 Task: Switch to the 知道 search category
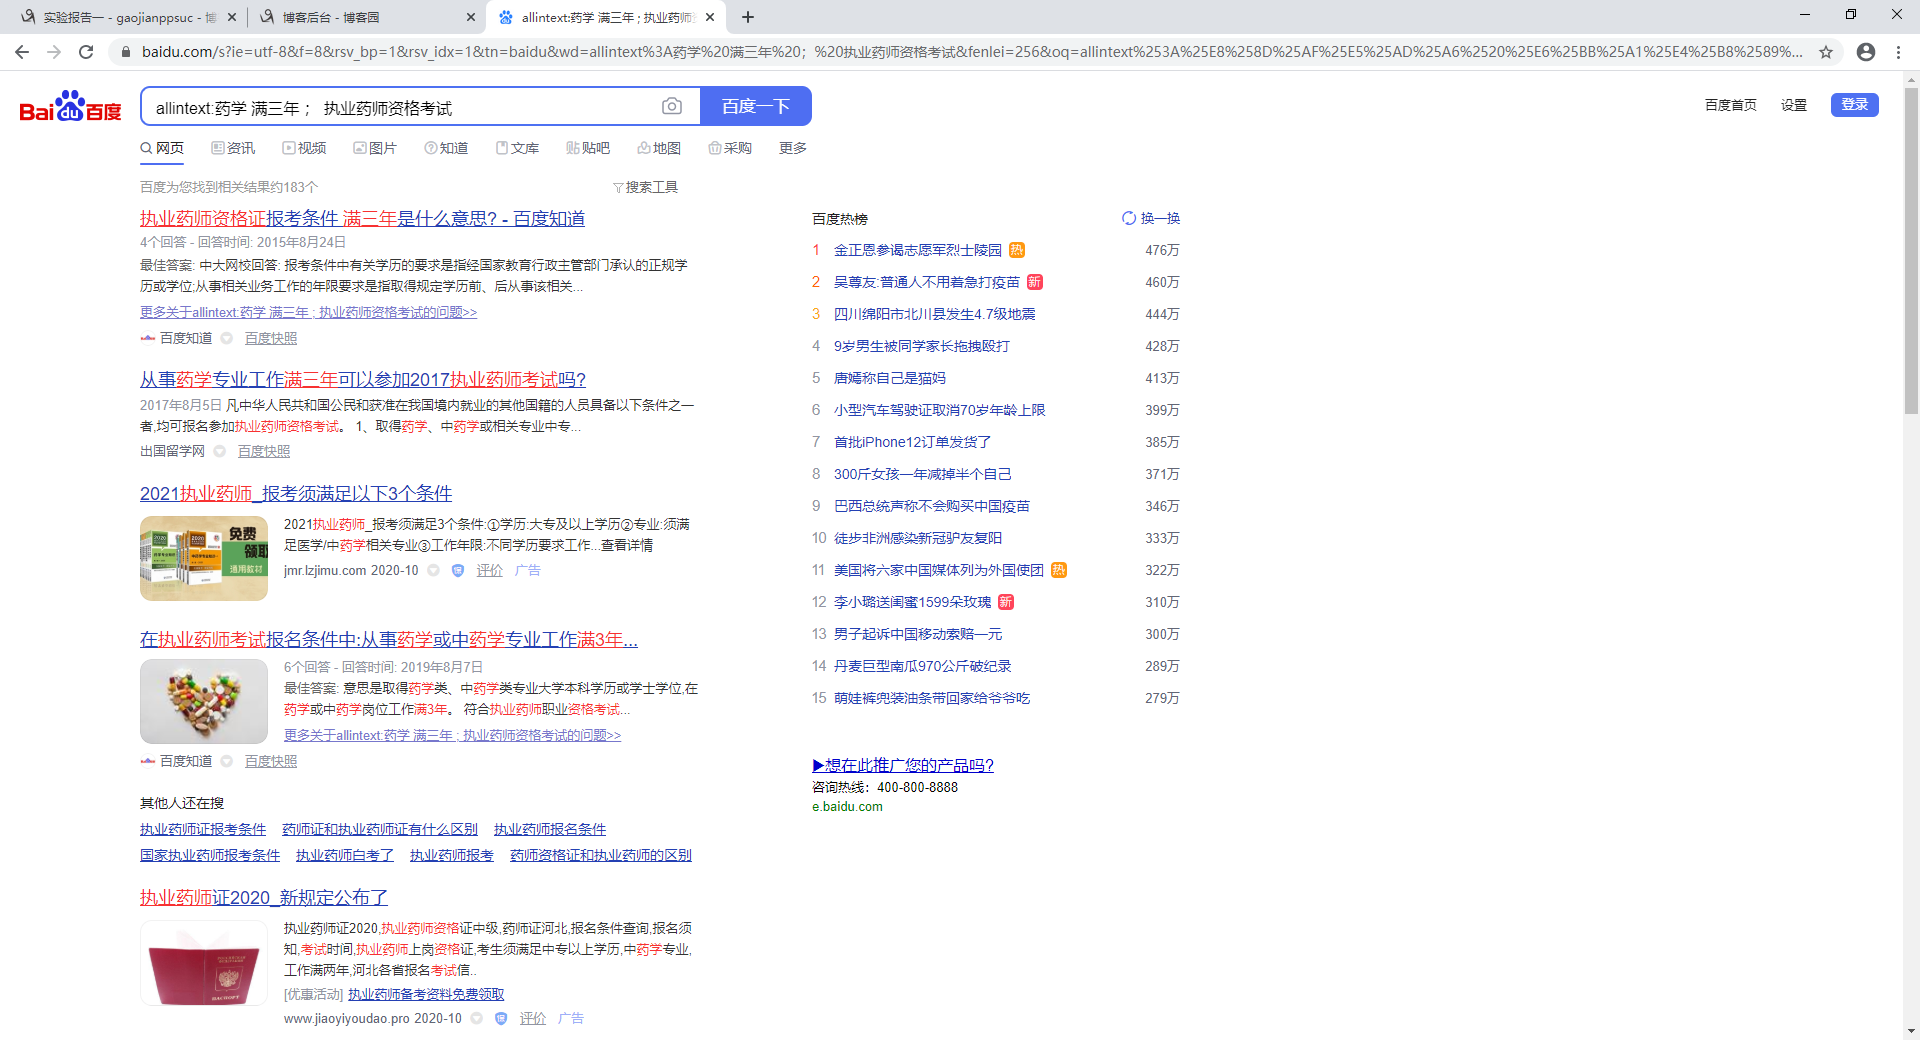pos(446,148)
